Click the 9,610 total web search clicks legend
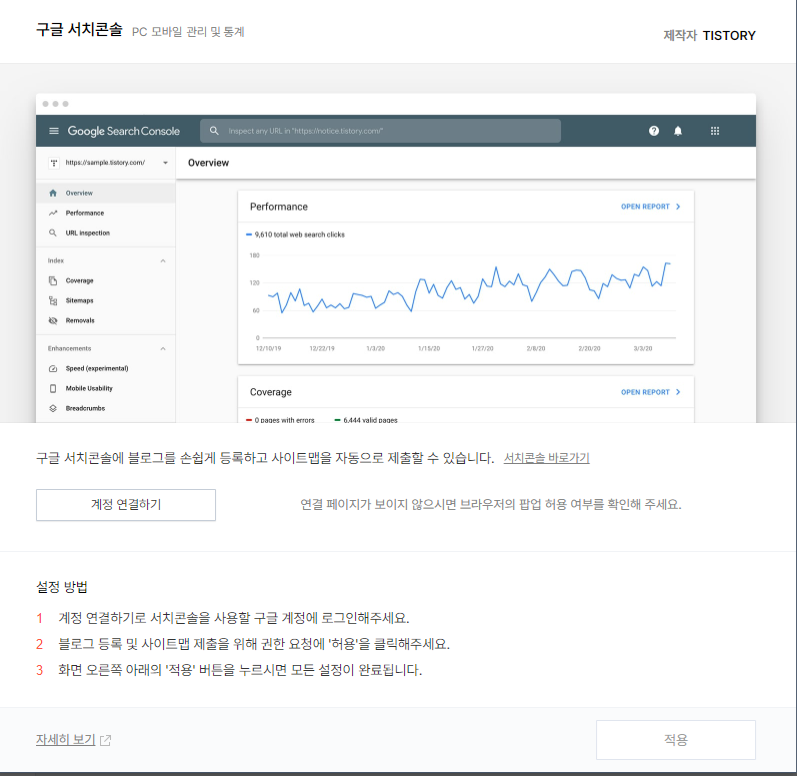Image resolution: width=797 pixels, height=776 pixels. pos(295,235)
